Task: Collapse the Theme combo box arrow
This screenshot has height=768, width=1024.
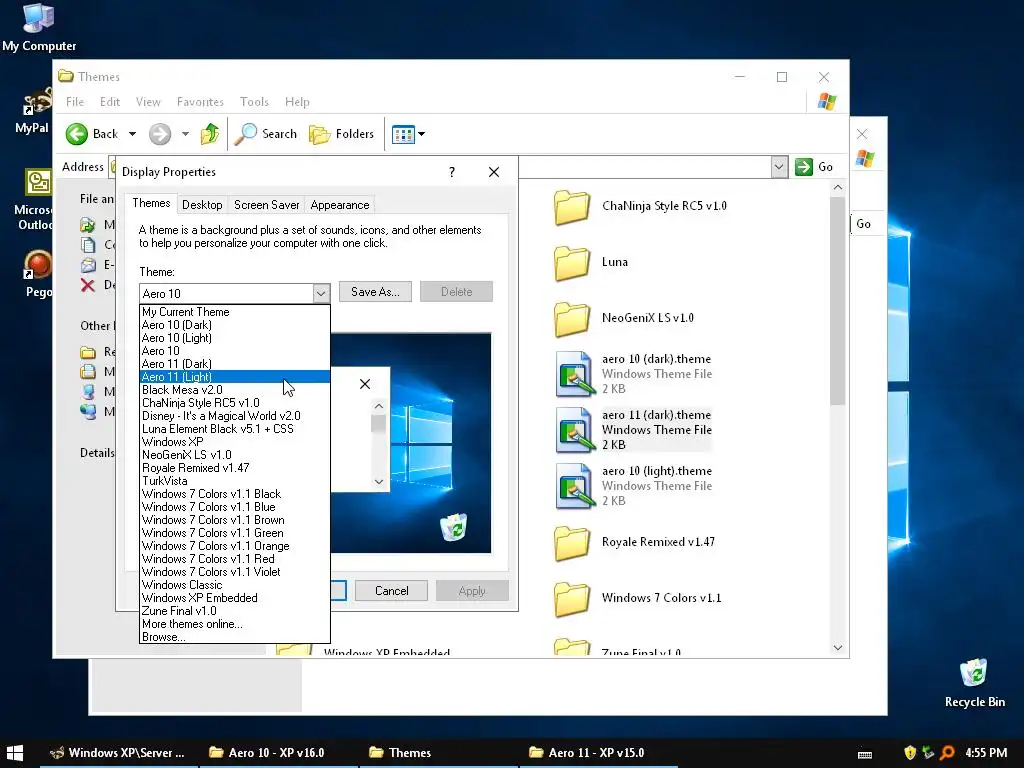Action: click(321, 294)
